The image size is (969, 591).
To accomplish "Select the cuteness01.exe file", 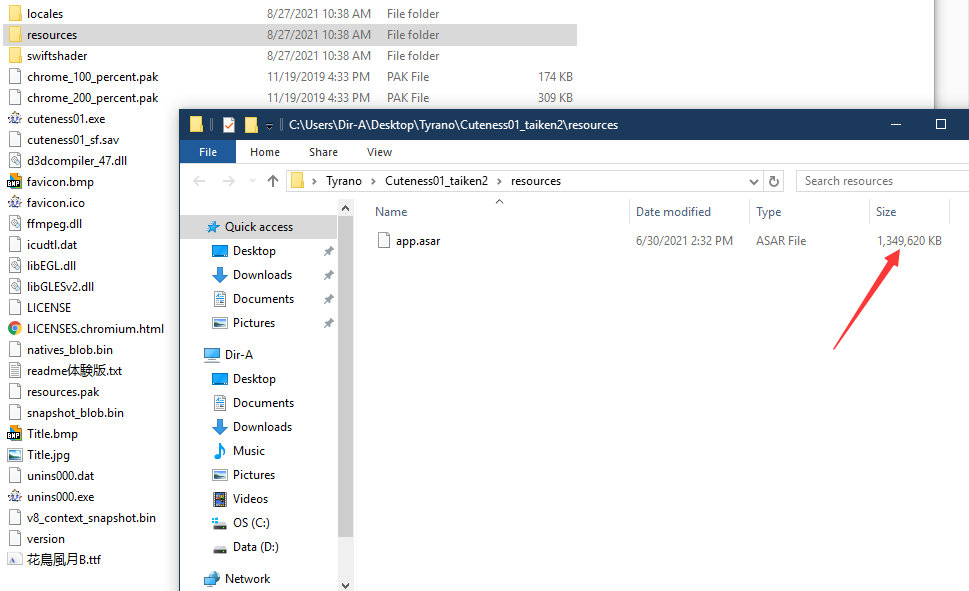I will 66,119.
